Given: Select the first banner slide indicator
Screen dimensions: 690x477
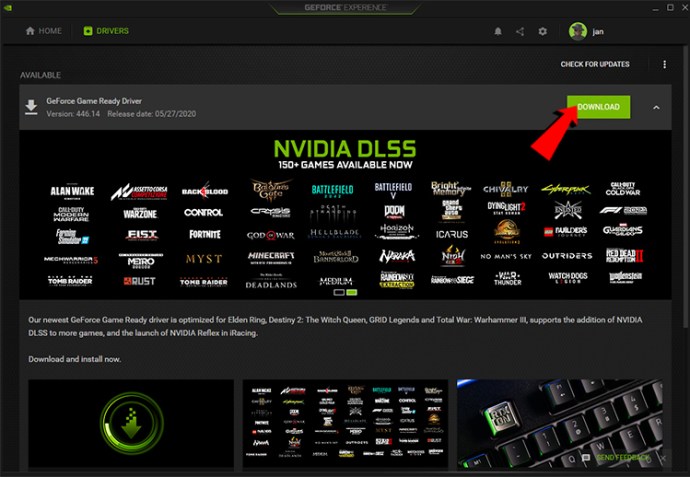Looking at the screenshot, I should (x=339, y=292).
